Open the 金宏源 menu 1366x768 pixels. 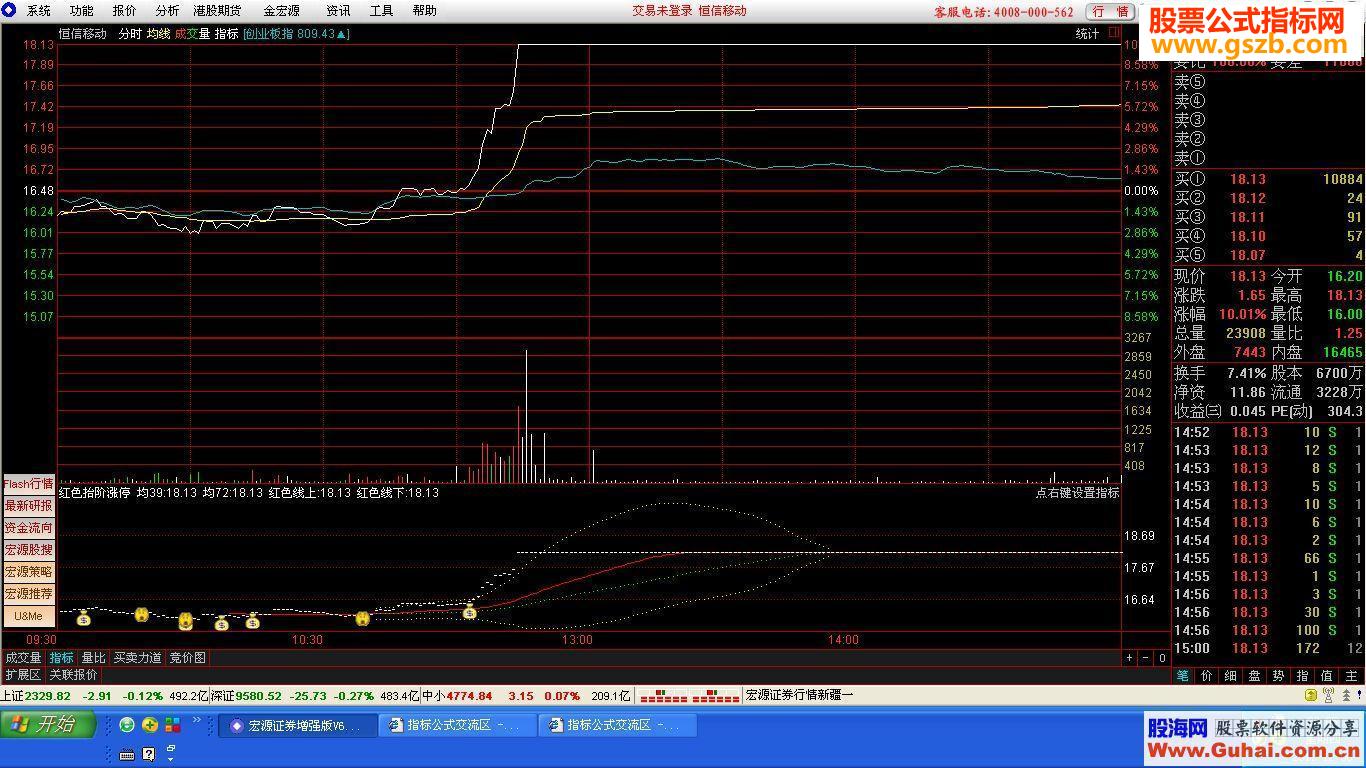click(x=281, y=11)
